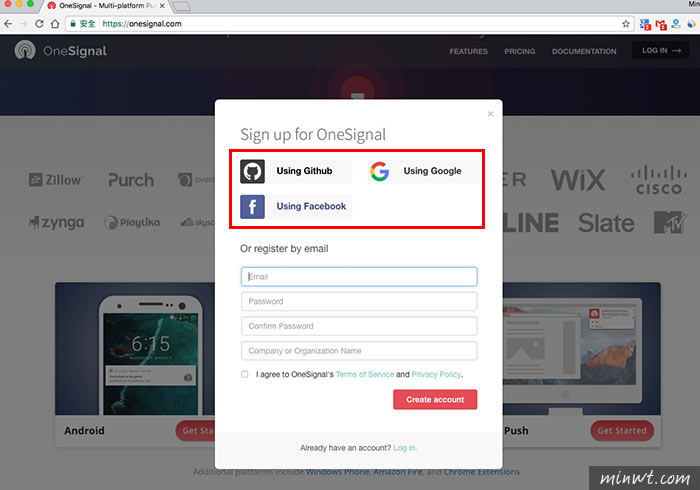The image size is (700, 490).
Task: Close the OneSignal browser tab
Action: point(162,6)
